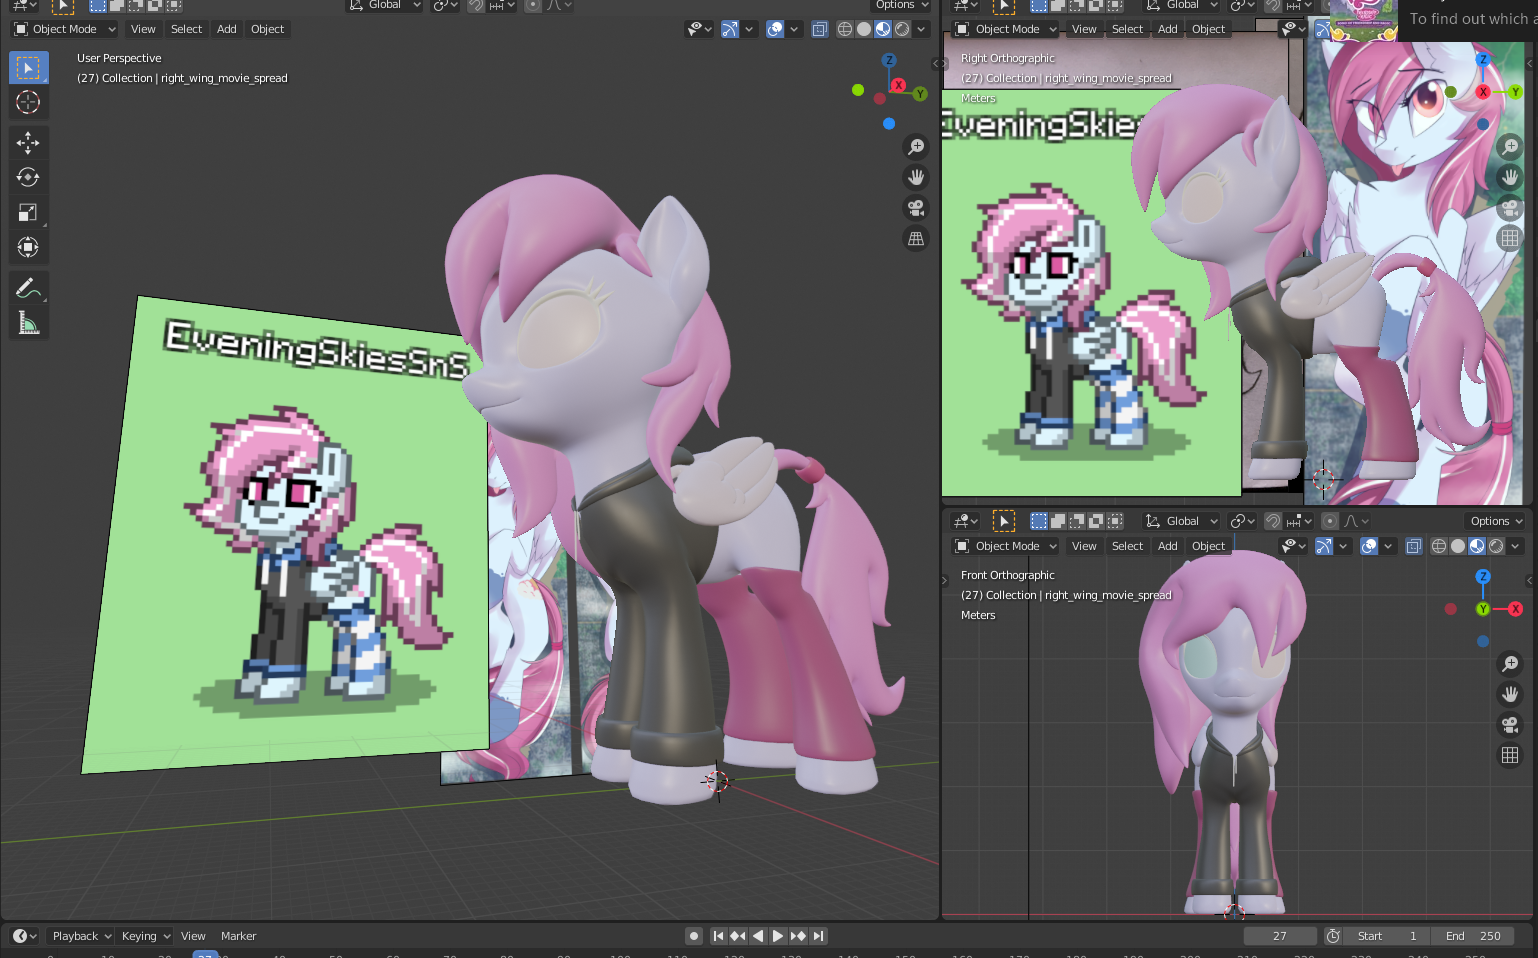
Task: Open editor type icon of Front Orthographic viewport
Action: point(965,521)
